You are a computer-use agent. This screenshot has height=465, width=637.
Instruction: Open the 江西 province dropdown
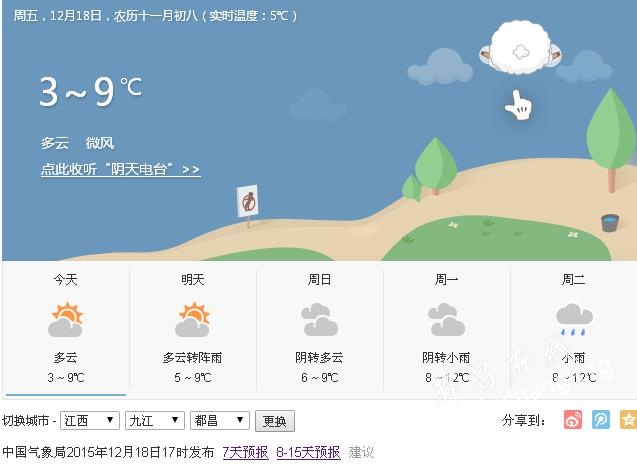pos(90,420)
